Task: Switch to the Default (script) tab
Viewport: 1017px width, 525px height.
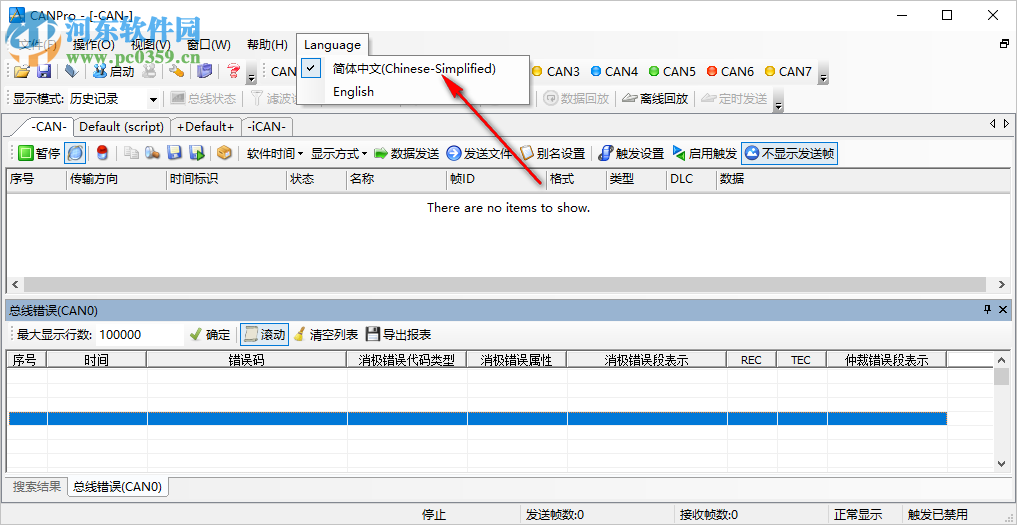Action: [121, 127]
